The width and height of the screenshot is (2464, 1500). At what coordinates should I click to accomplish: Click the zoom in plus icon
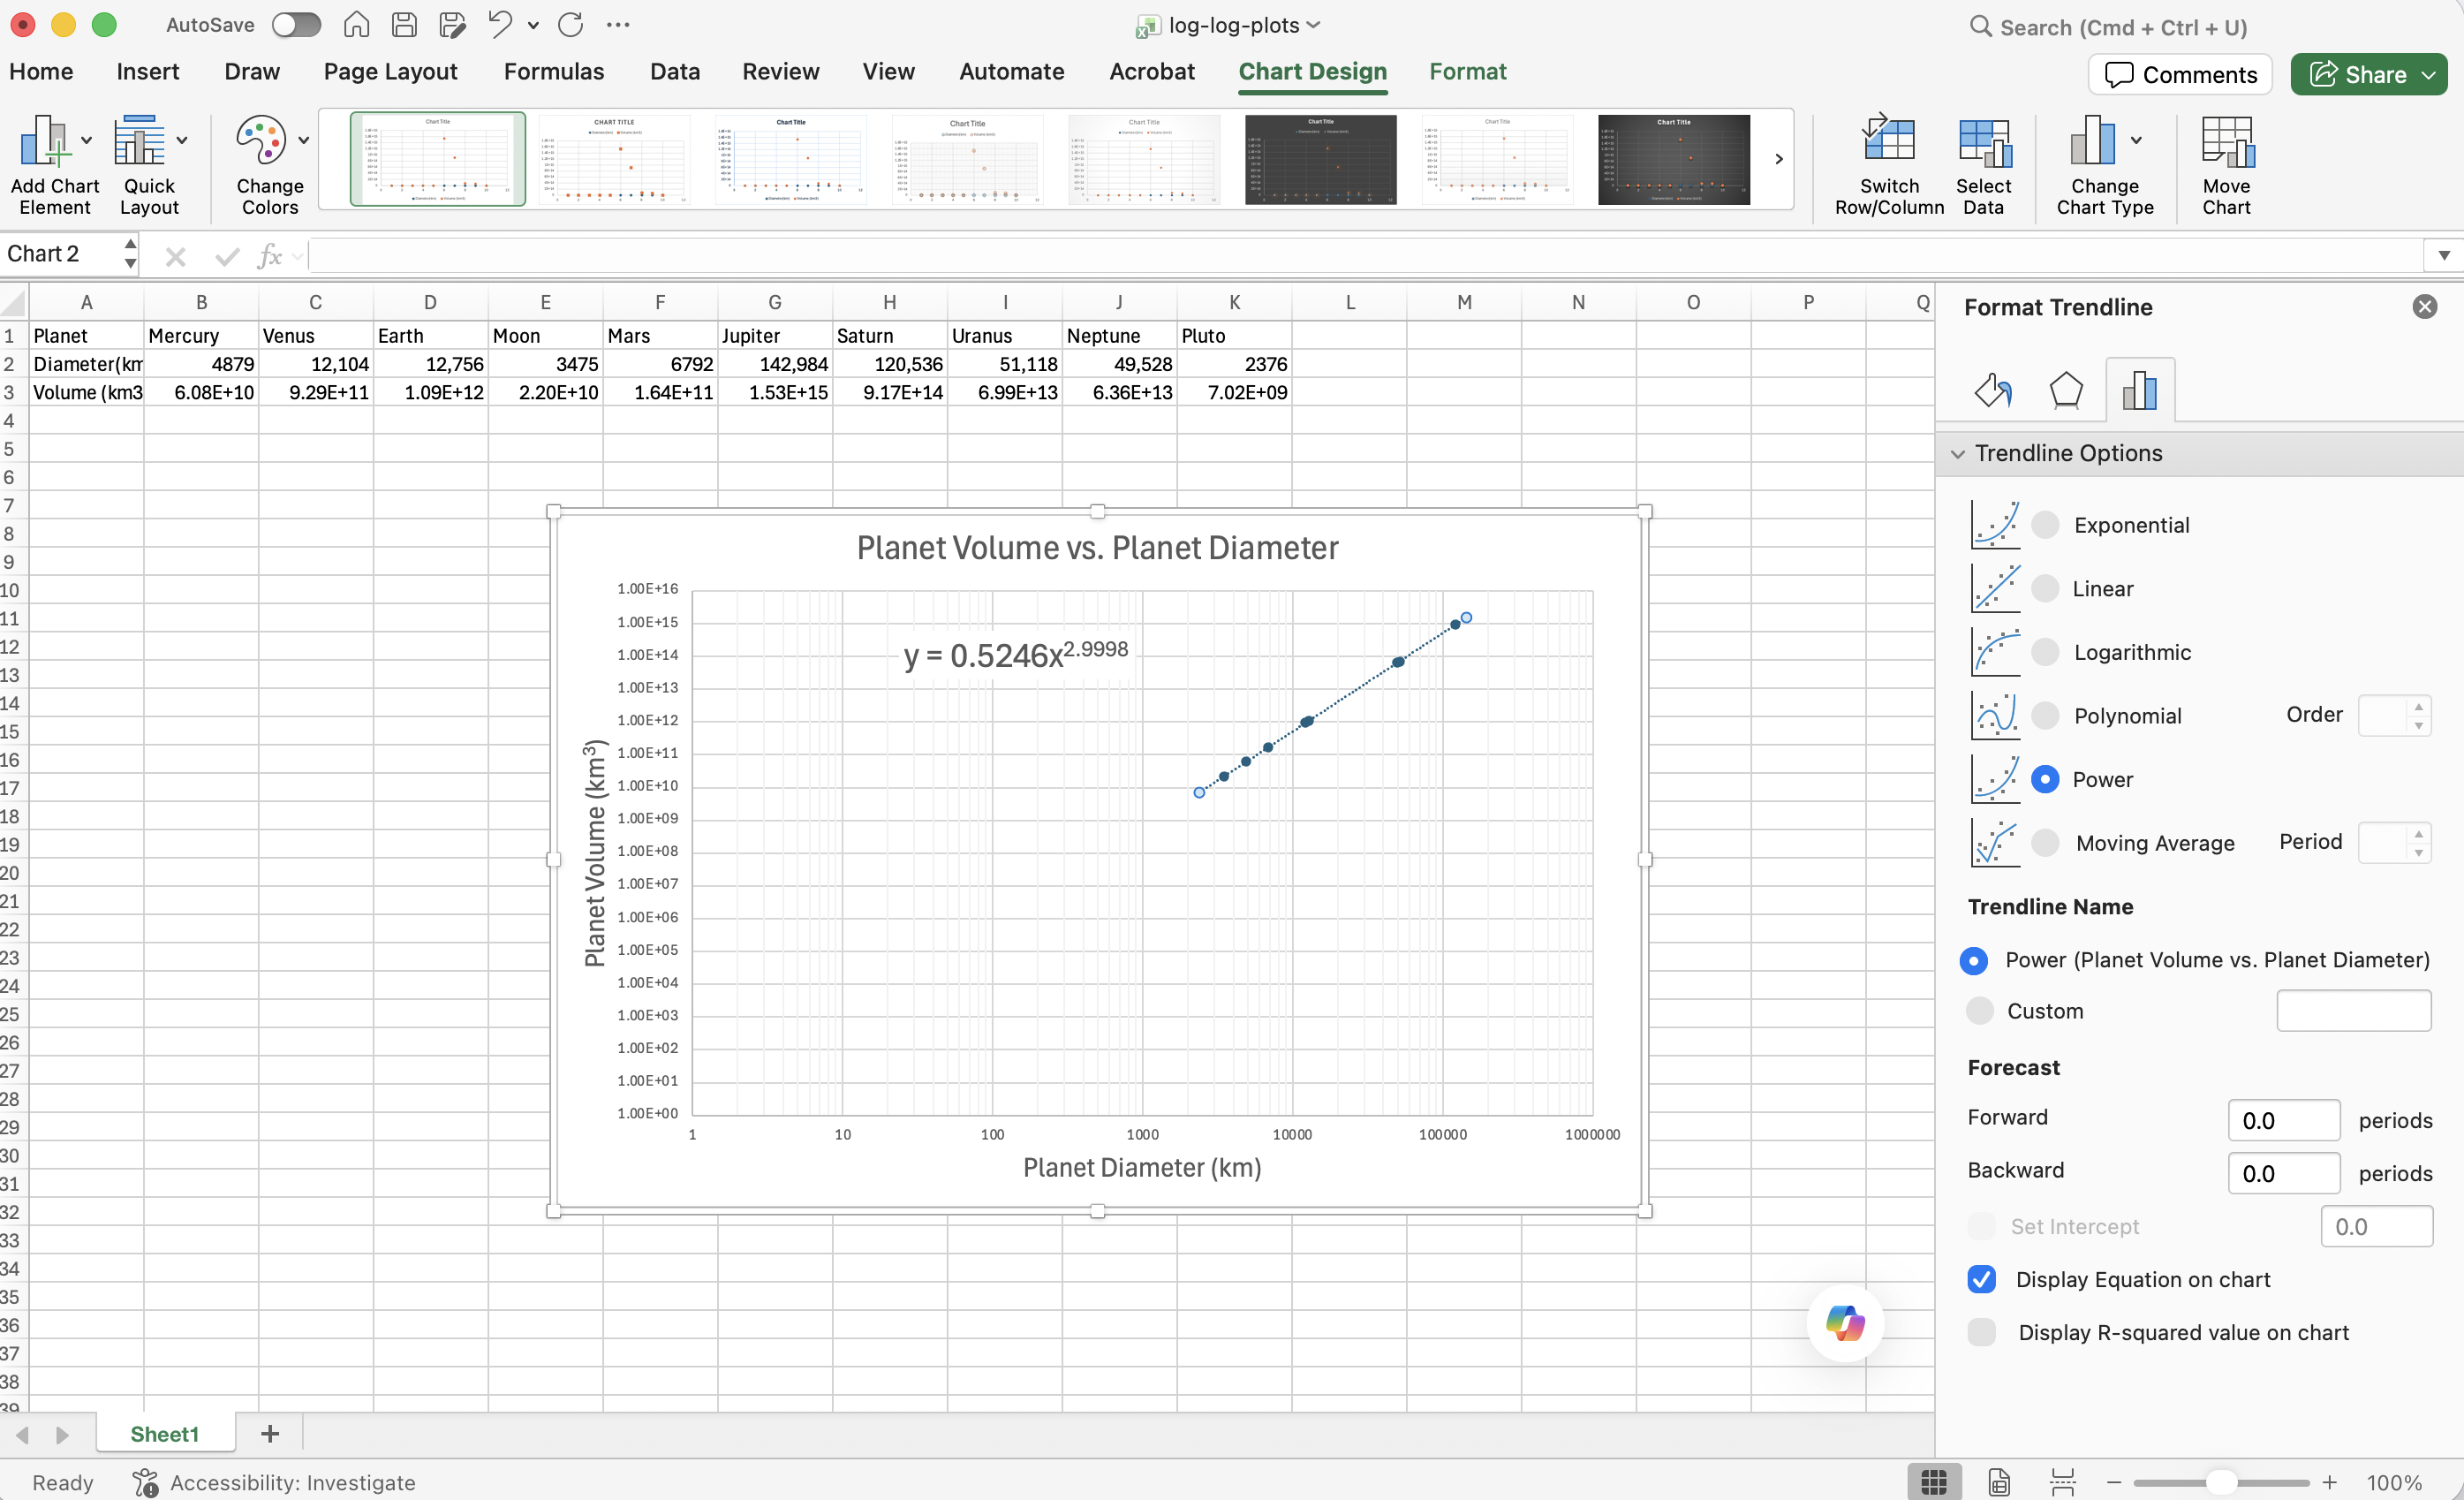point(2329,1482)
